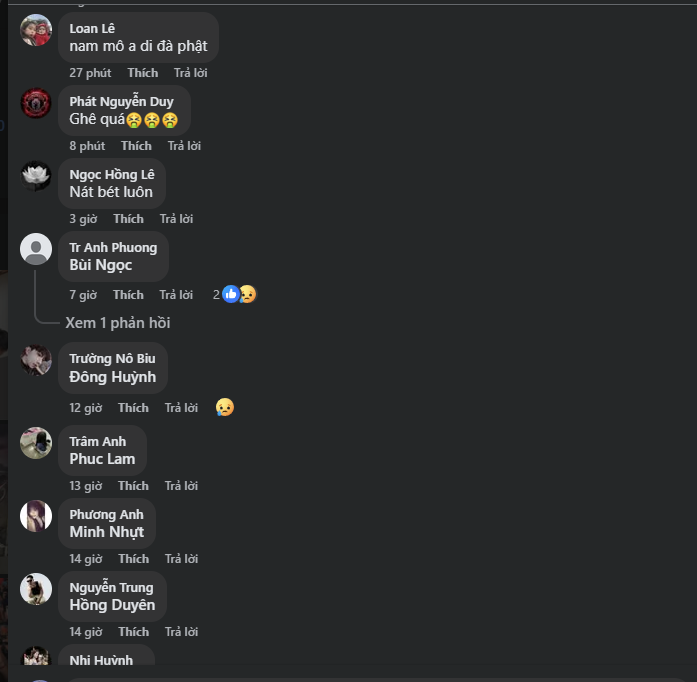Like Loan Lê's comment with Thích
The image size is (697, 682).
pyautogui.click(x=143, y=73)
